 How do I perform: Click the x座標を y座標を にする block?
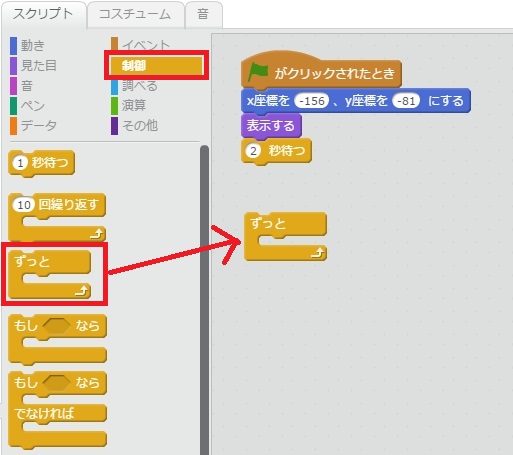[356, 101]
